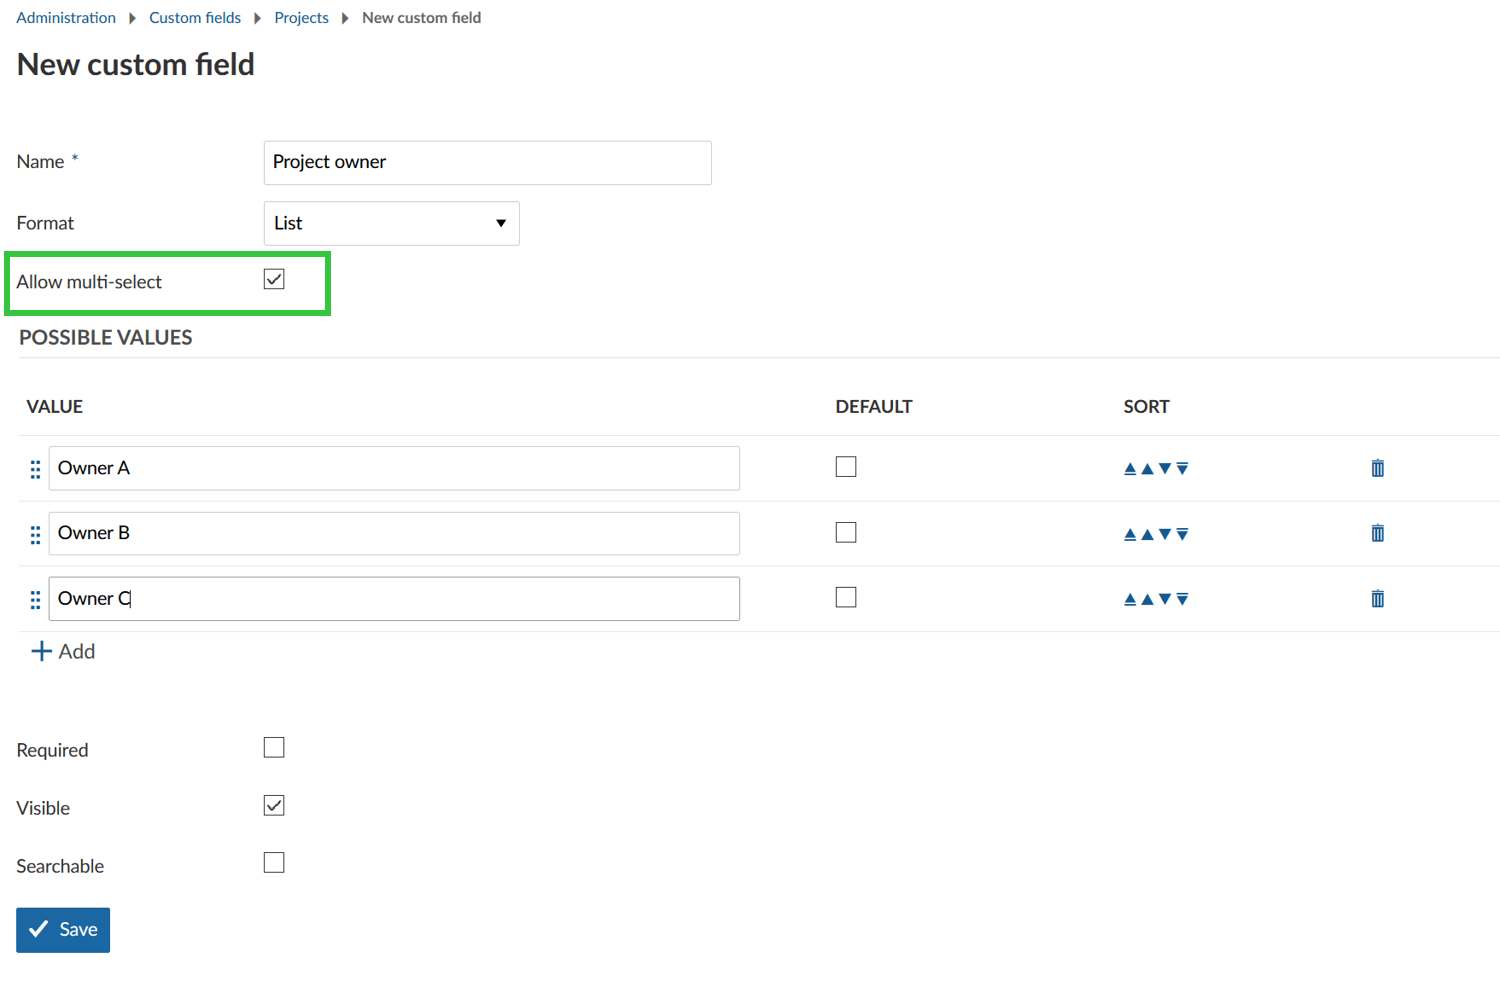The height and width of the screenshot is (981, 1500).
Task: Move Owner B to the top of the list
Action: coord(1128,533)
